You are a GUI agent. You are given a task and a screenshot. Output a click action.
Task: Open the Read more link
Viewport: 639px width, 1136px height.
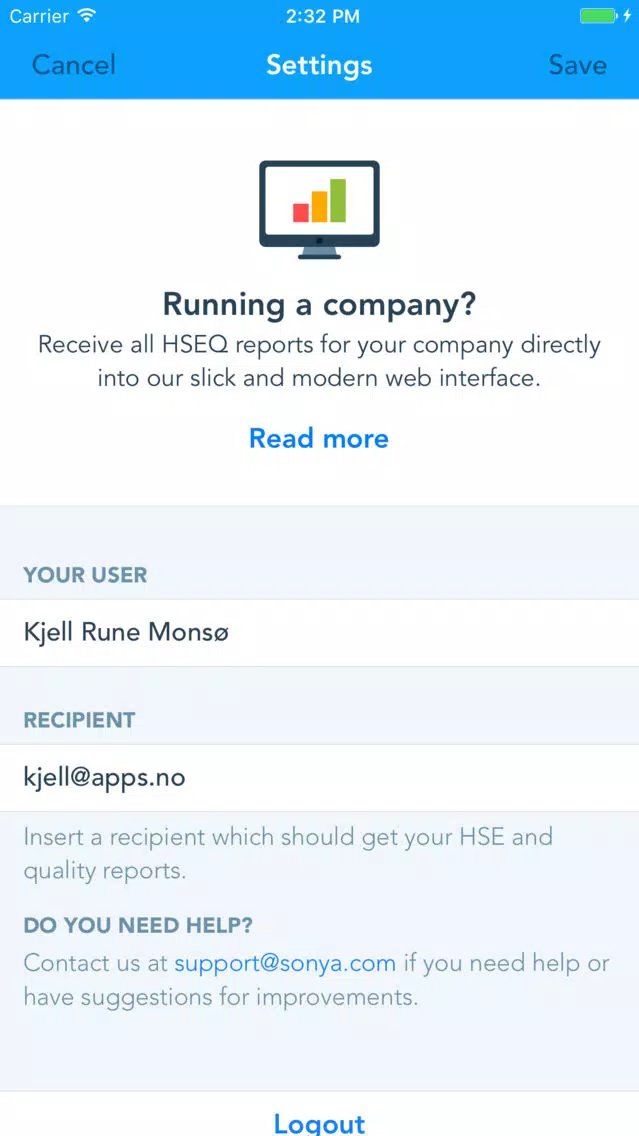point(319,438)
